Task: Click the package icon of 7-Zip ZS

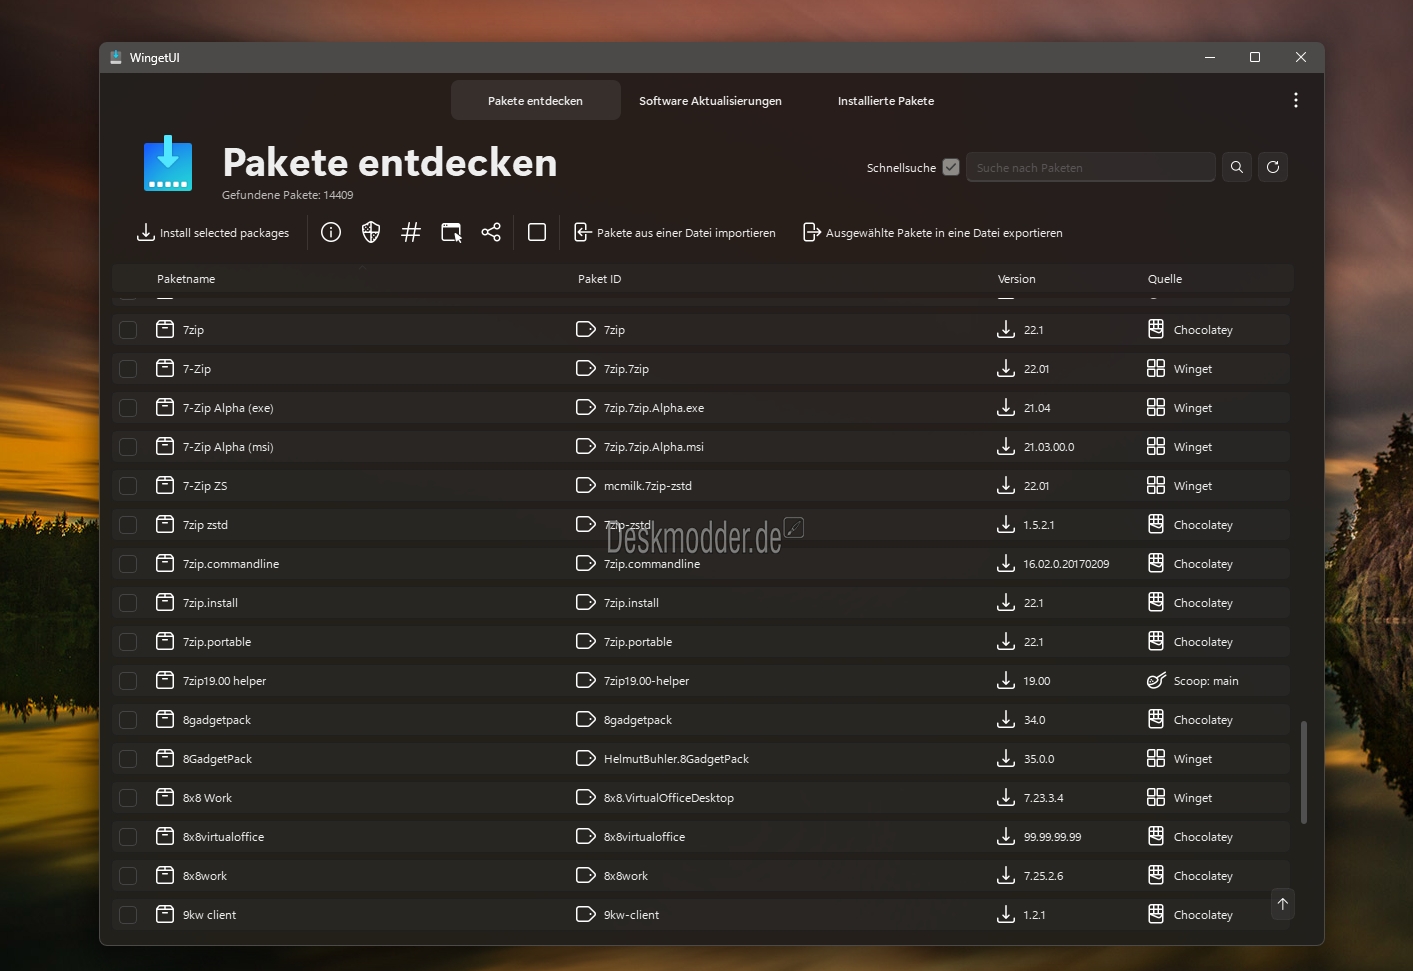Action: [165, 485]
